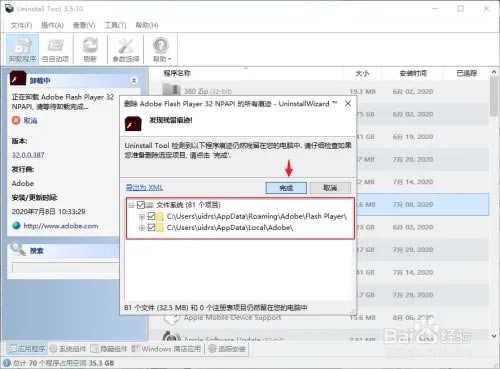Close the UninstallWizard dialog
The width and height of the screenshot is (500, 369).
pyautogui.click(x=348, y=104)
